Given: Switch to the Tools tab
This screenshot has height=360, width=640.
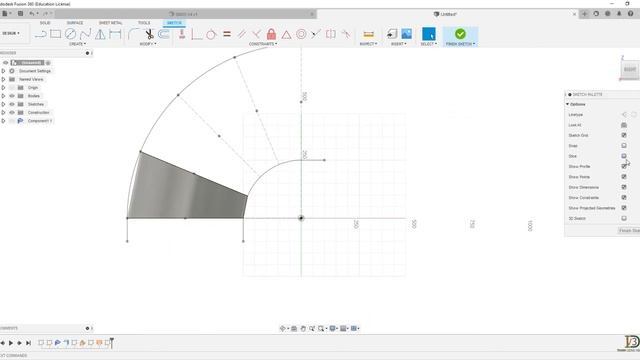Looking at the screenshot, I should pyautogui.click(x=144, y=23).
